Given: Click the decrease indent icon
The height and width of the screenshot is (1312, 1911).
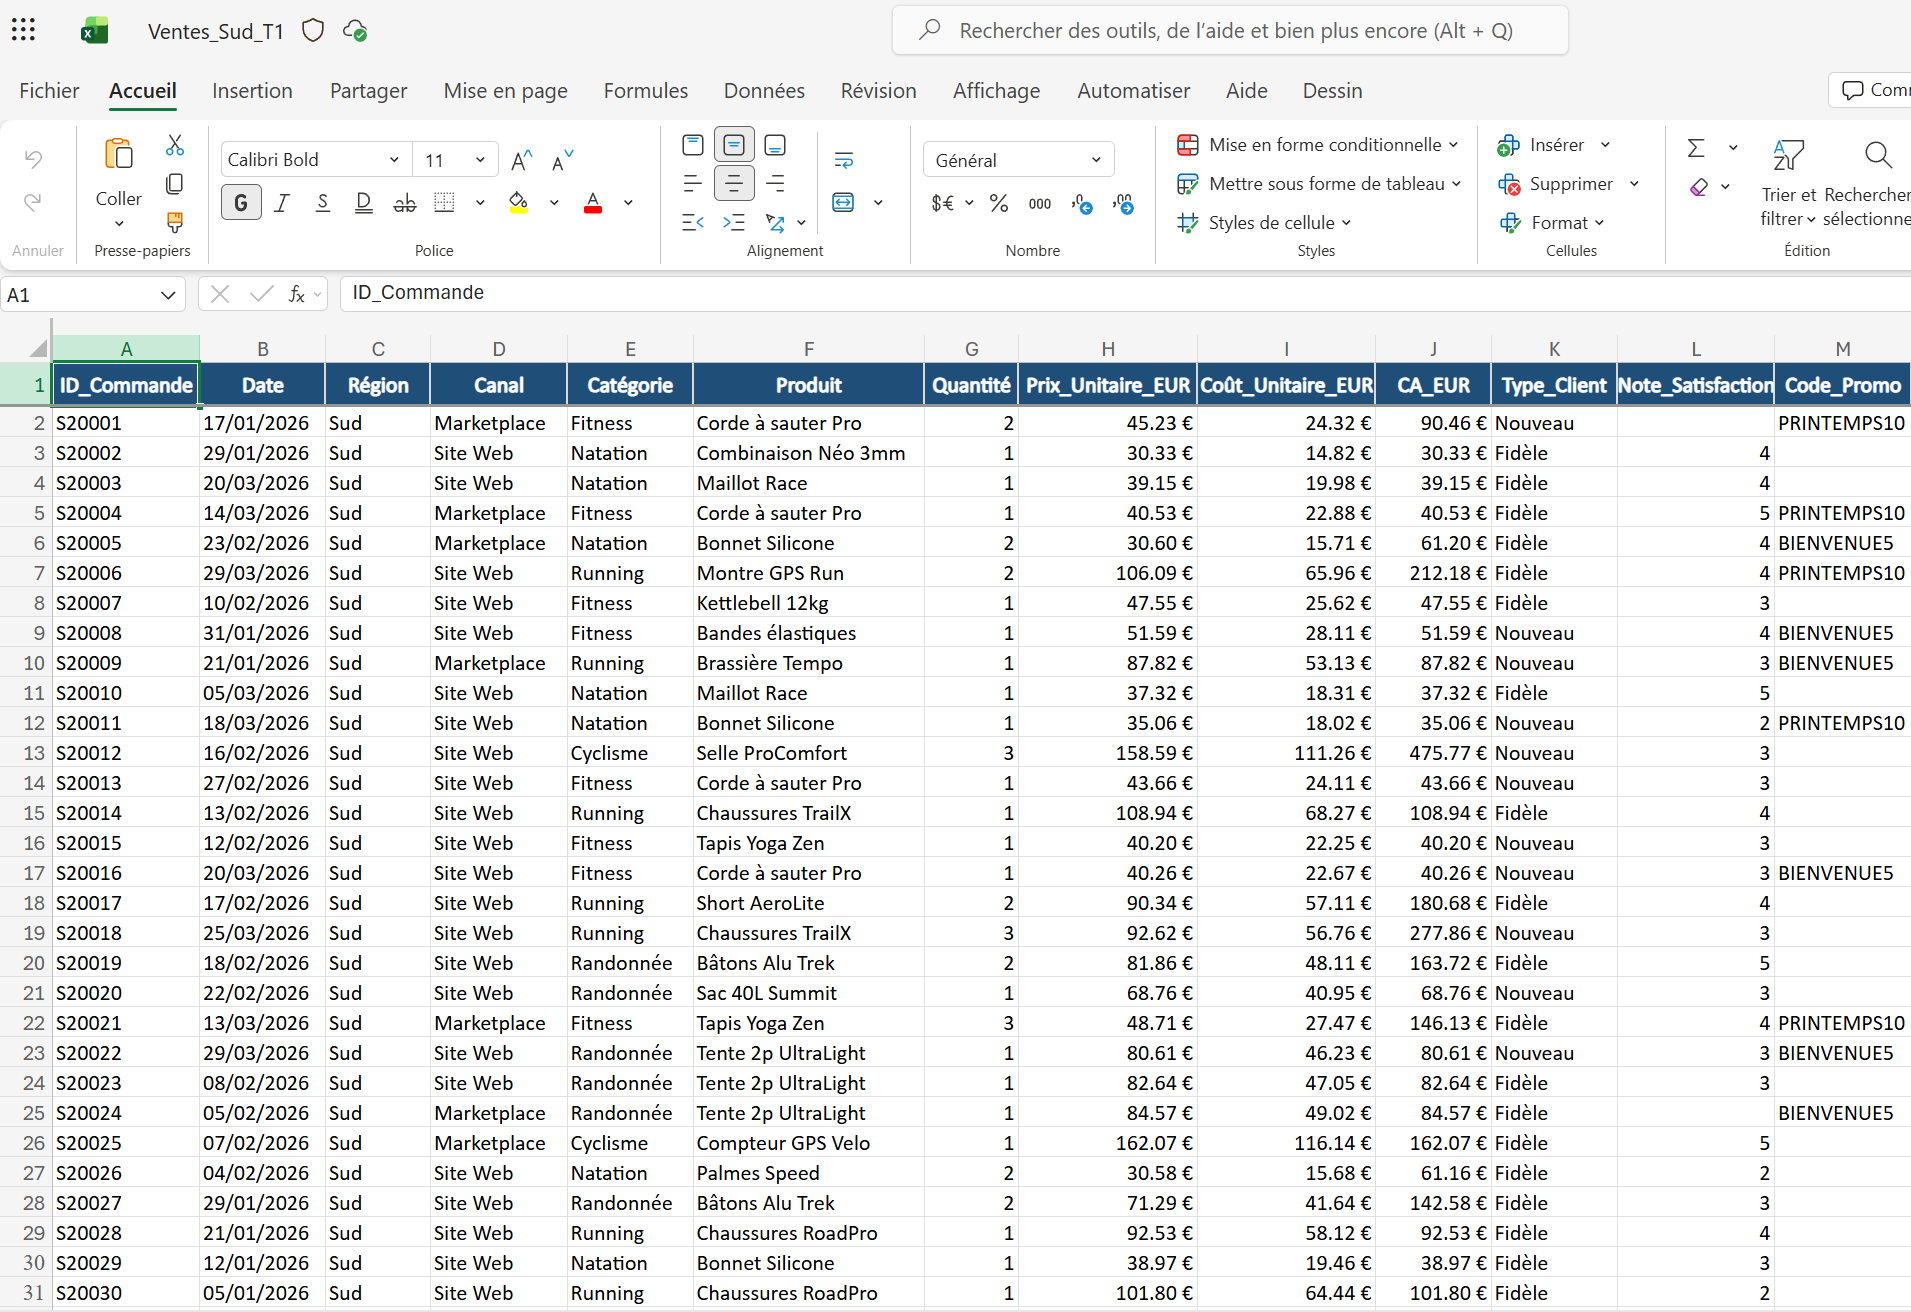Looking at the screenshot, I should [x=693, y=222].
